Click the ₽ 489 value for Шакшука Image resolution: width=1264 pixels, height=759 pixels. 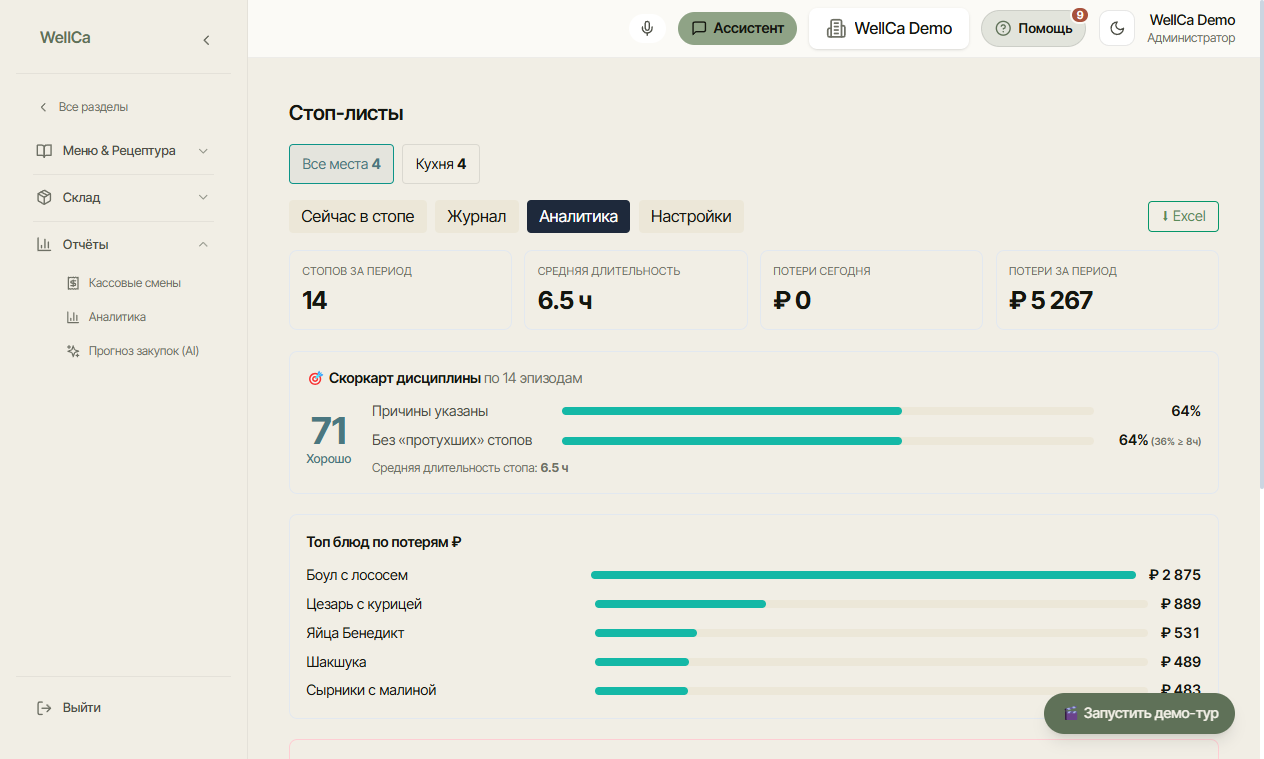click(x=1181, y=662)
